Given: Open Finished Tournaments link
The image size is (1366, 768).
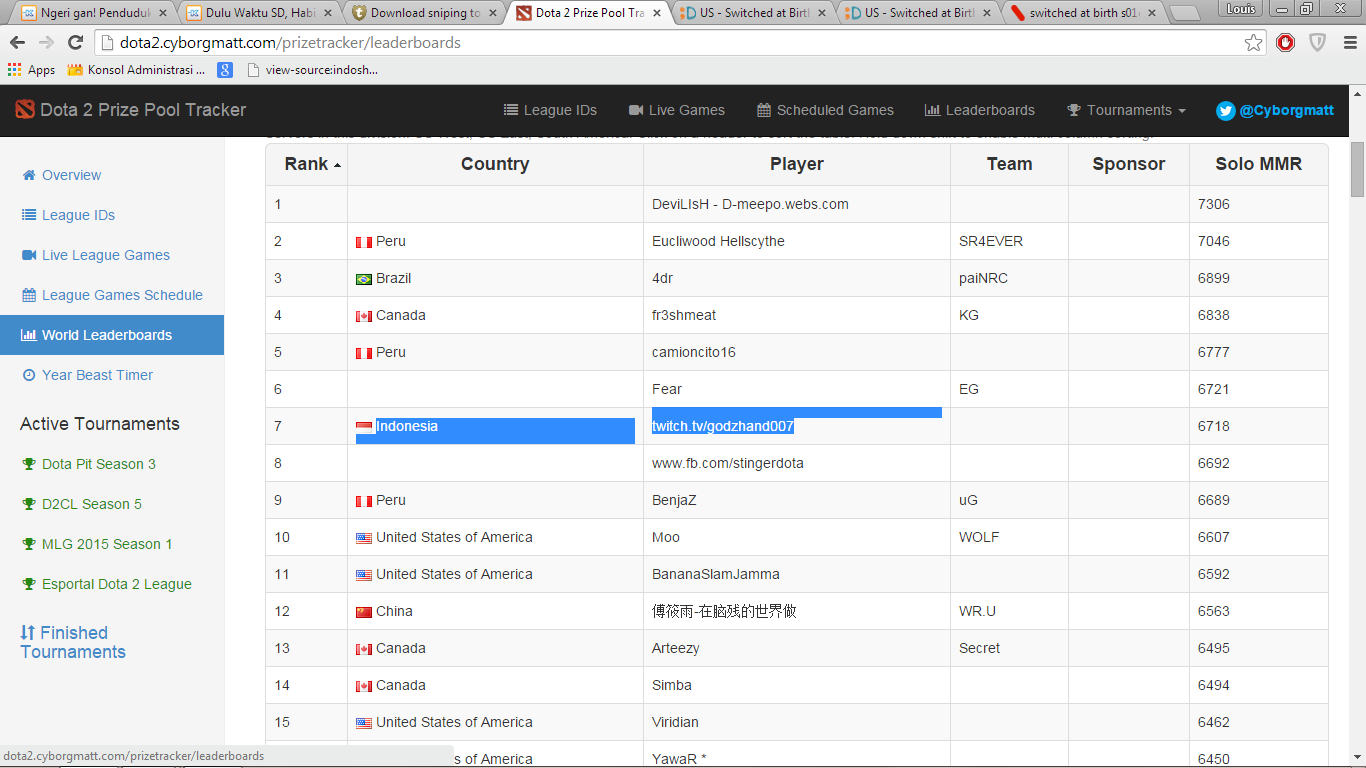Looking at the screenshot, I should click(x=73, y=642).
